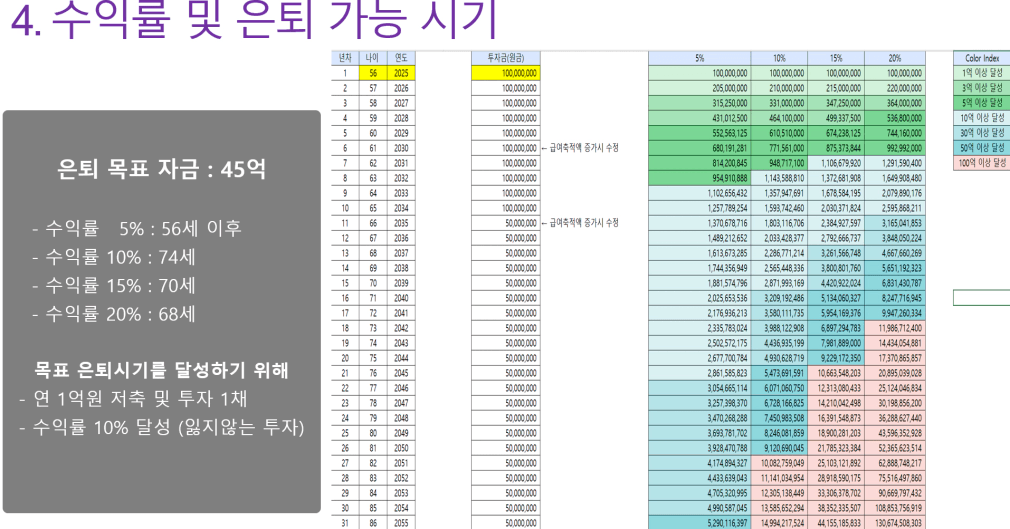Click the 은퇴 목표 자금 : 45억 heading
1010x529 pixels.
click(x=161, y=169)
